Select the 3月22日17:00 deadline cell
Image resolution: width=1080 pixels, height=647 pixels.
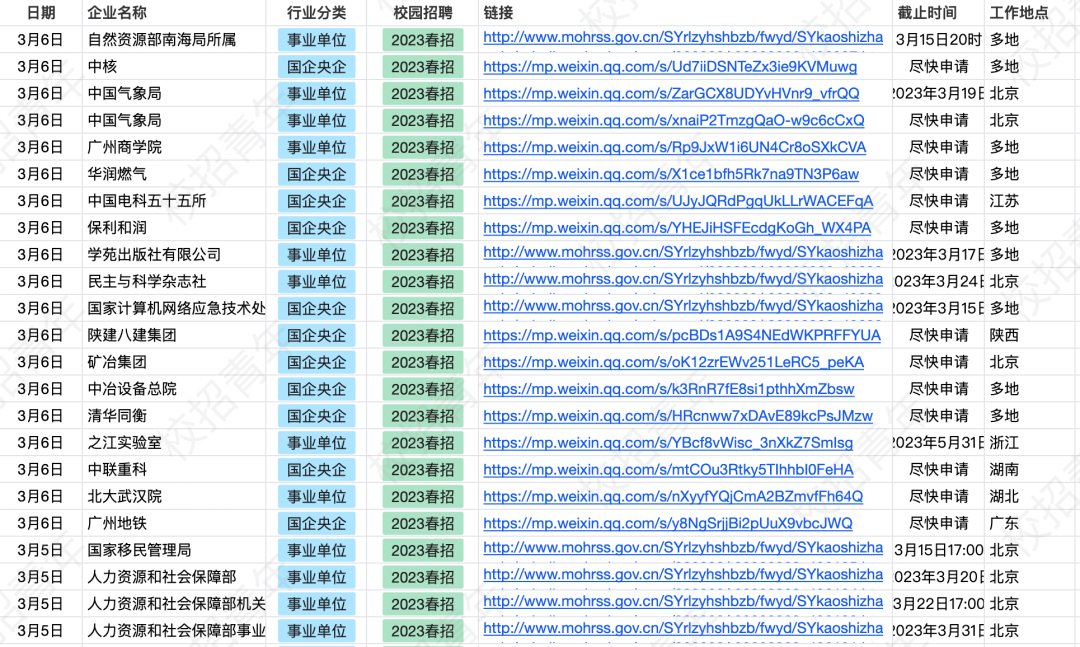pos(938,604)
